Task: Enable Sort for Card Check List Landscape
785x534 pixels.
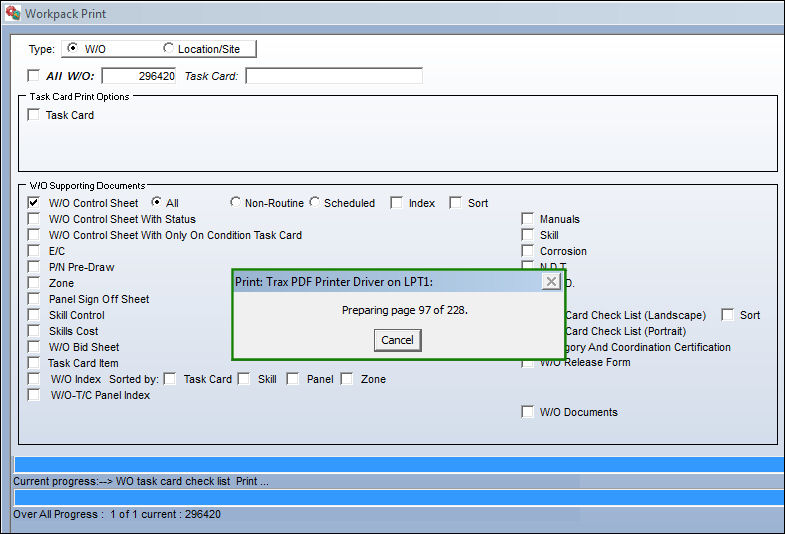Action: (x=727, y=315)
